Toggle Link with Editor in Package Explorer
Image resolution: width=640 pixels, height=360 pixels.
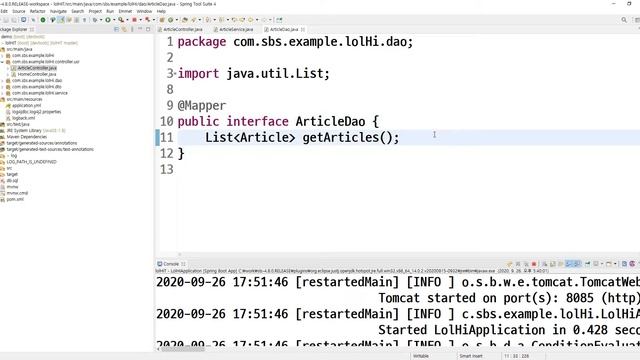coord(124,29)
